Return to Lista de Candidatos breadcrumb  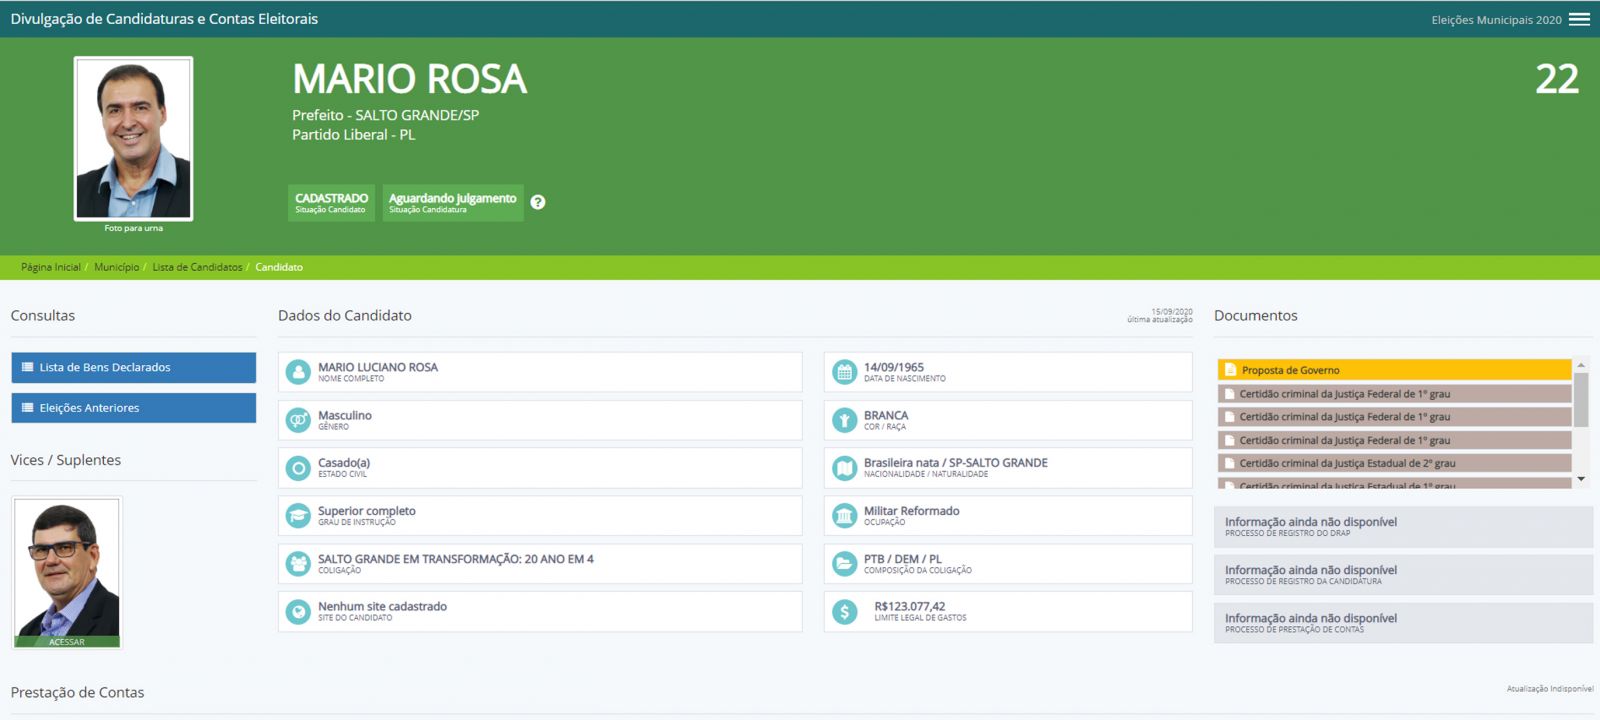197,267
